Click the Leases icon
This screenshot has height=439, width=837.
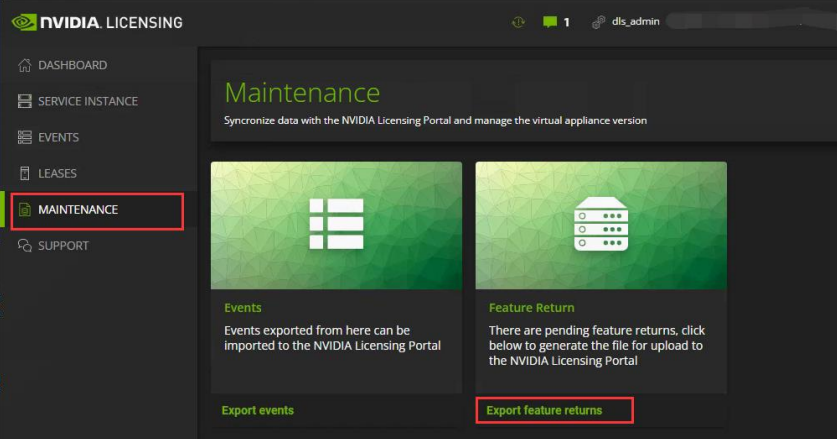click(25, 173)
